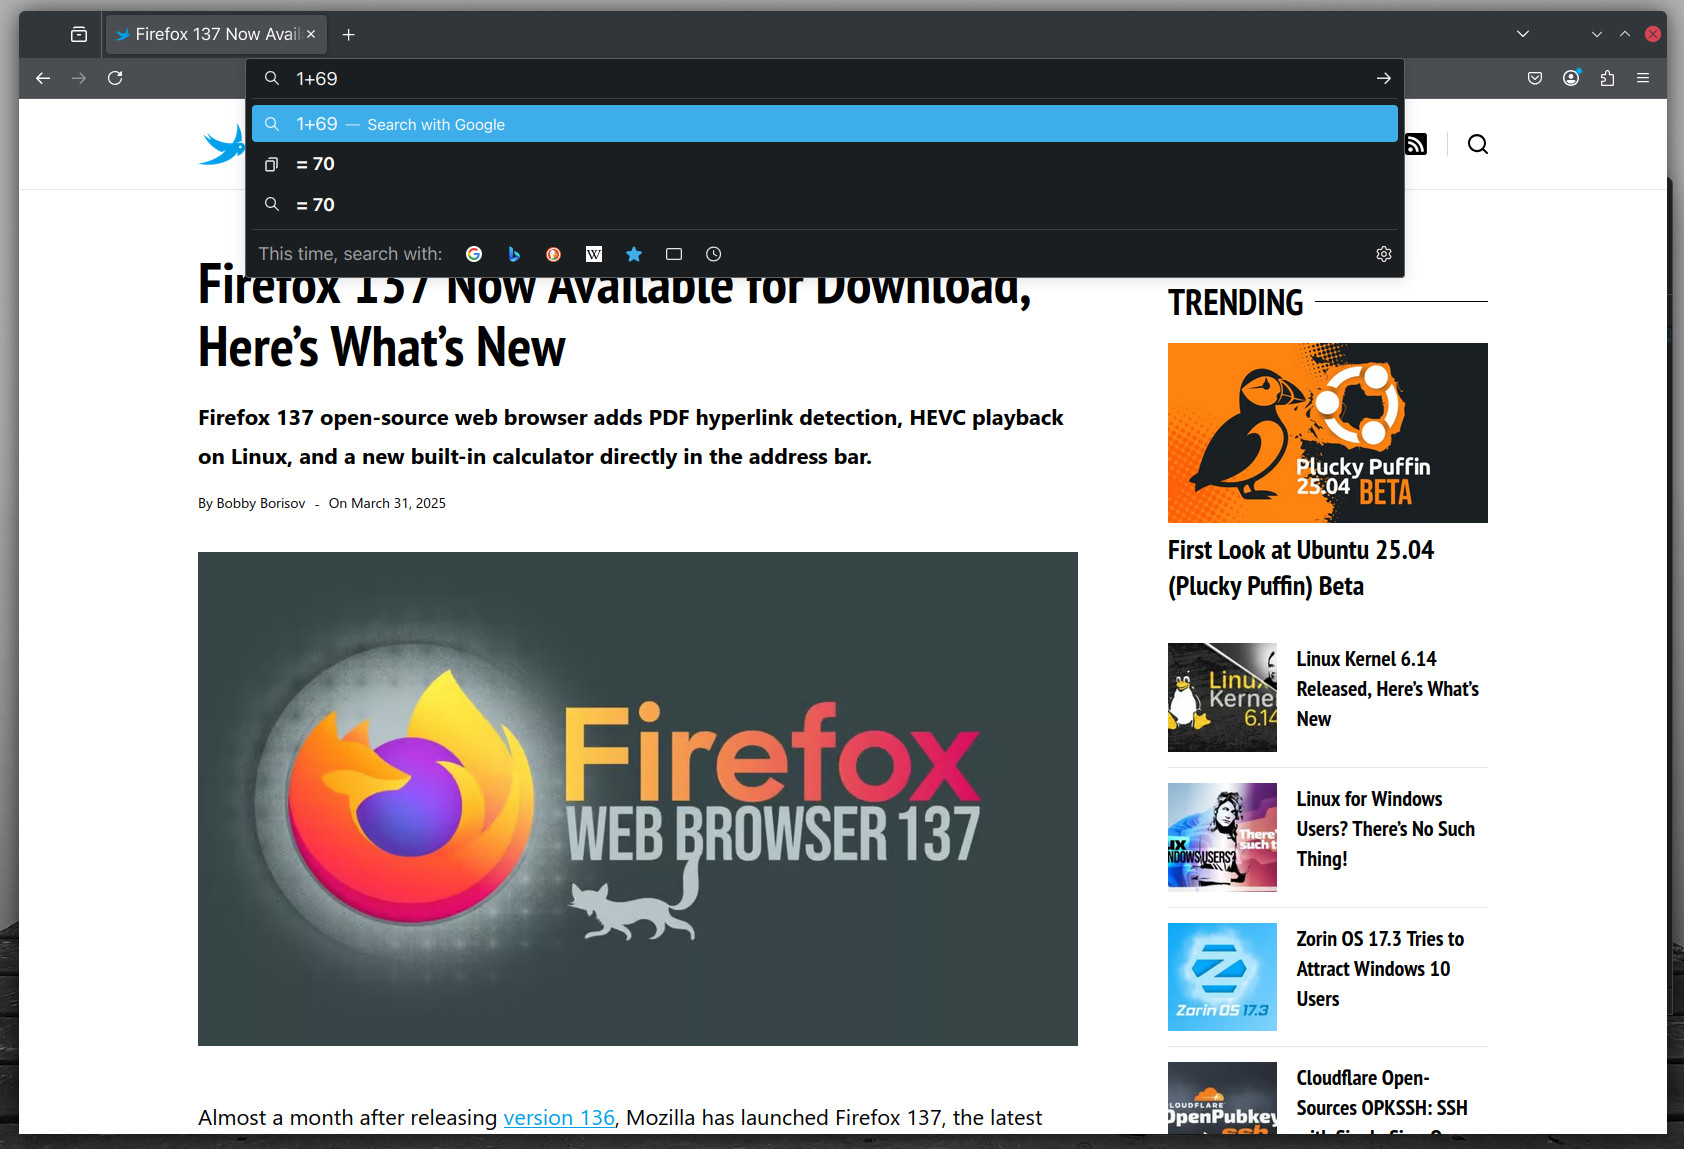Search this time with Bing icon
1684x1149 pixels.
tap(514, 254)
